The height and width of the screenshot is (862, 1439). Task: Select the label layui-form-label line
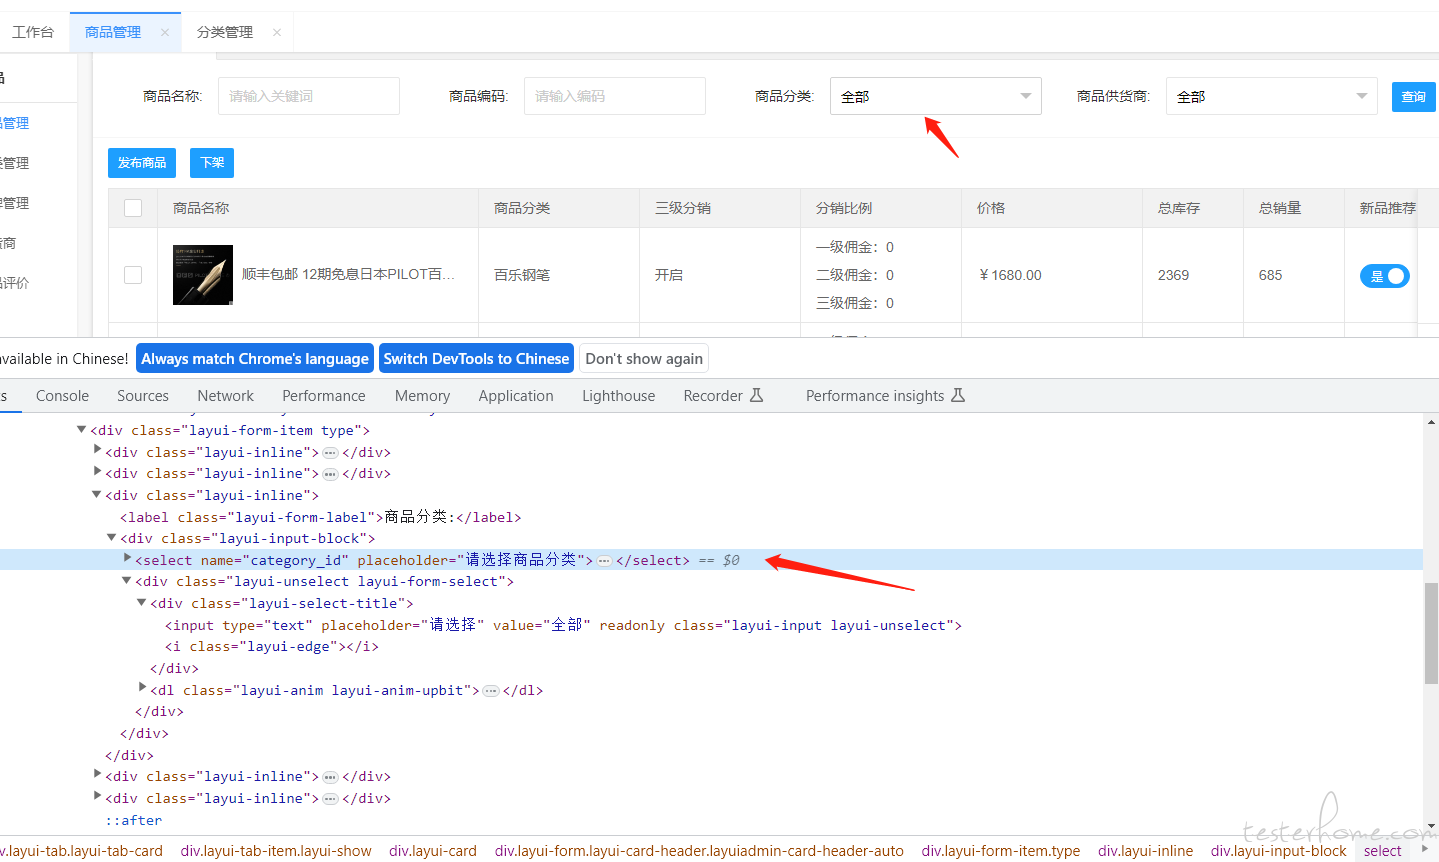pos(320,517)
